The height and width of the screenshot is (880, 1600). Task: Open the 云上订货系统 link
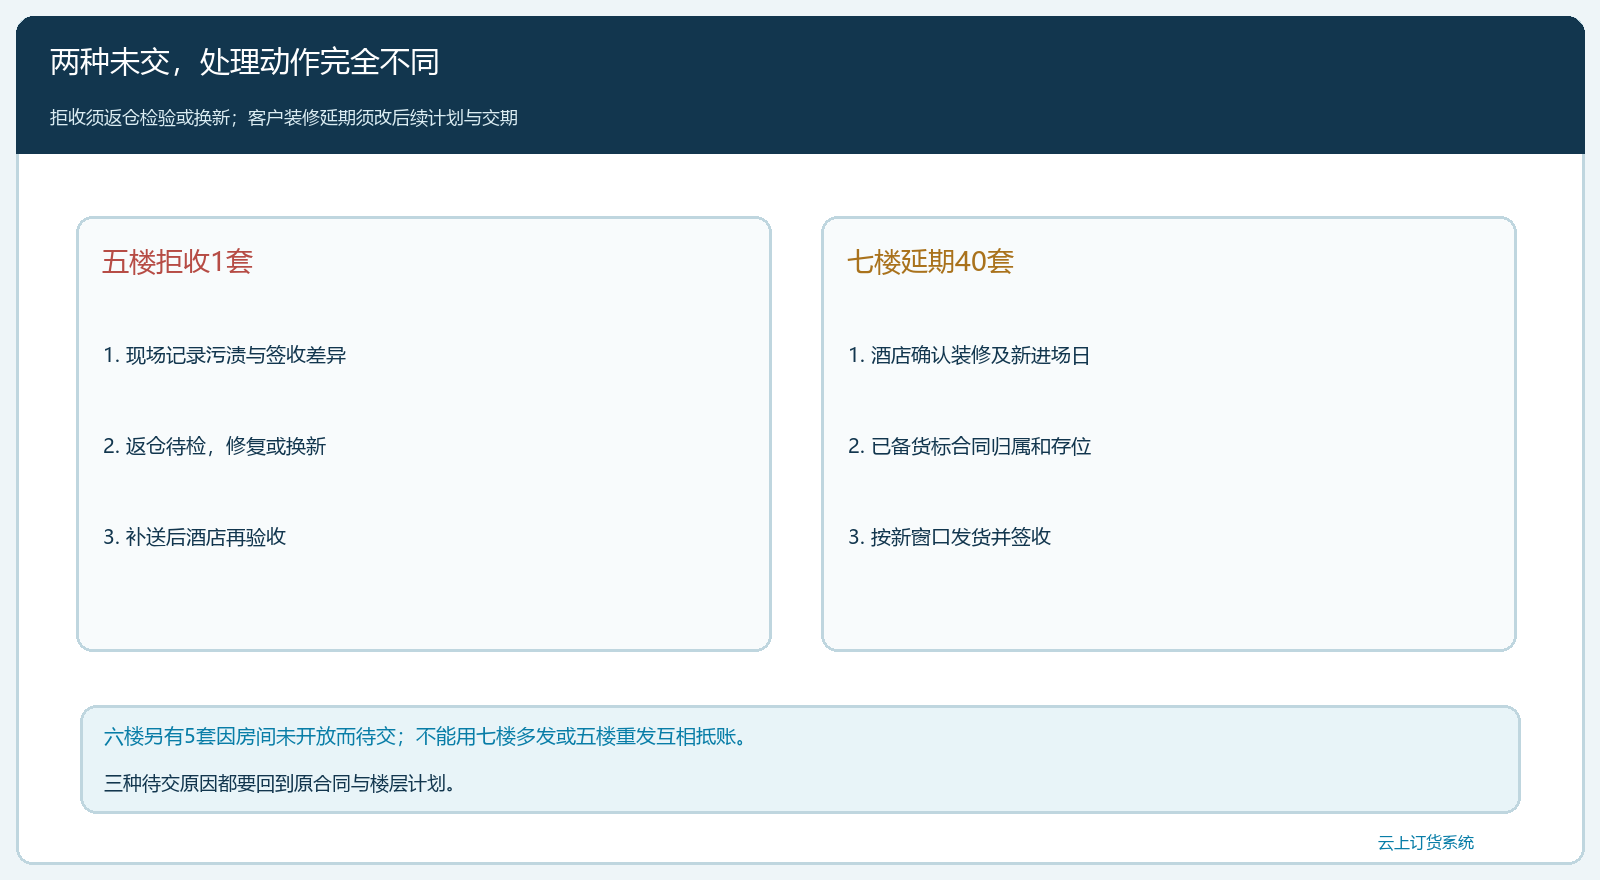pos(1426,843)
